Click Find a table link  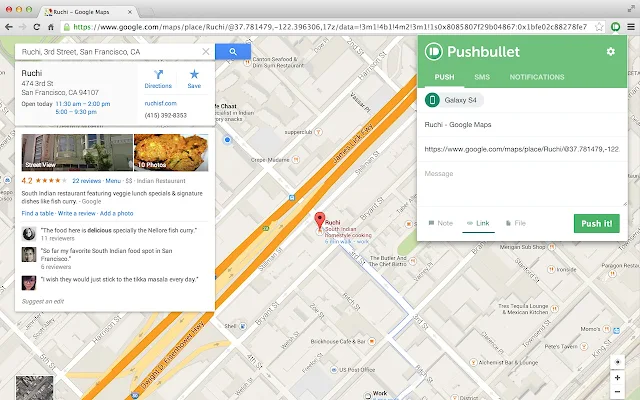[38, 213]
